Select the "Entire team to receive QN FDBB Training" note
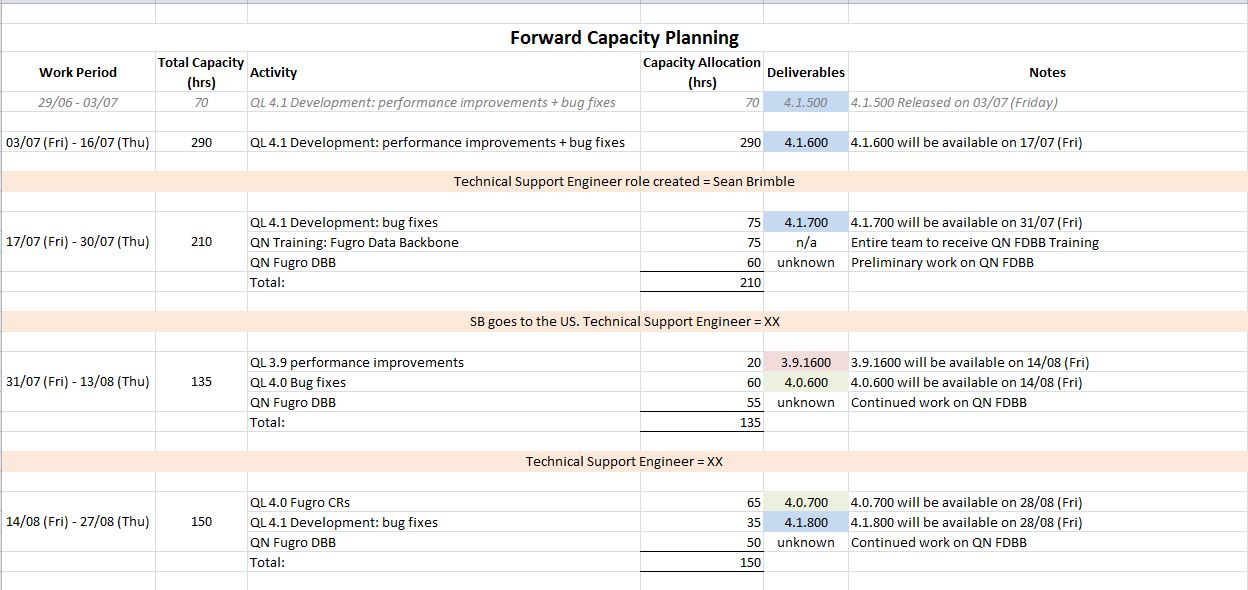 (x=974, y=242)
